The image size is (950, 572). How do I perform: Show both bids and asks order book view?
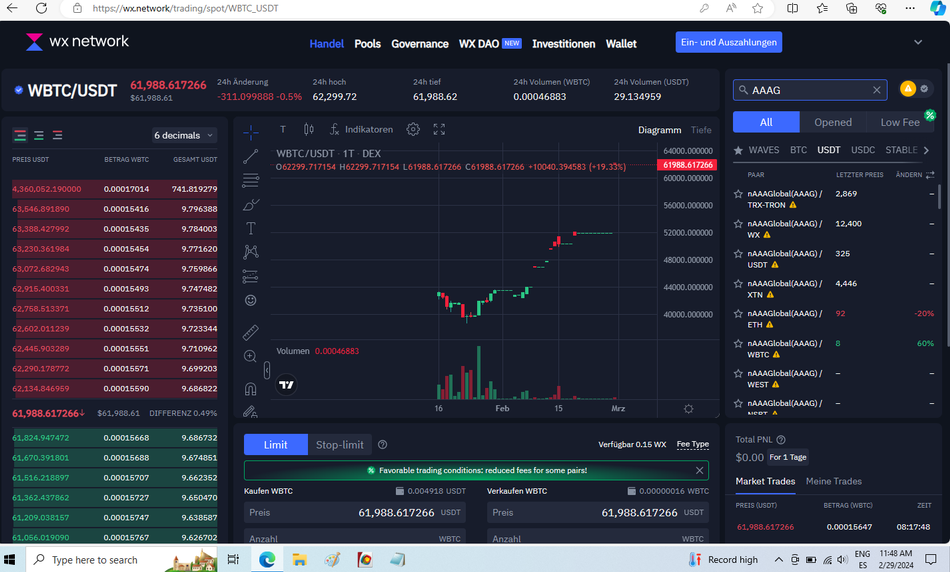click(20, 135)
